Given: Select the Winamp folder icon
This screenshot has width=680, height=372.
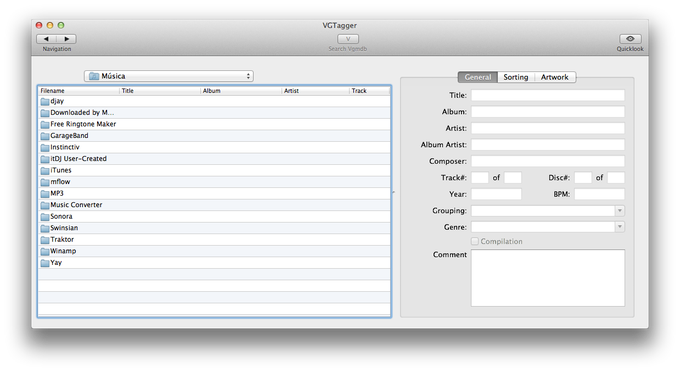Looking at the screenshot, I should [45, 251].
